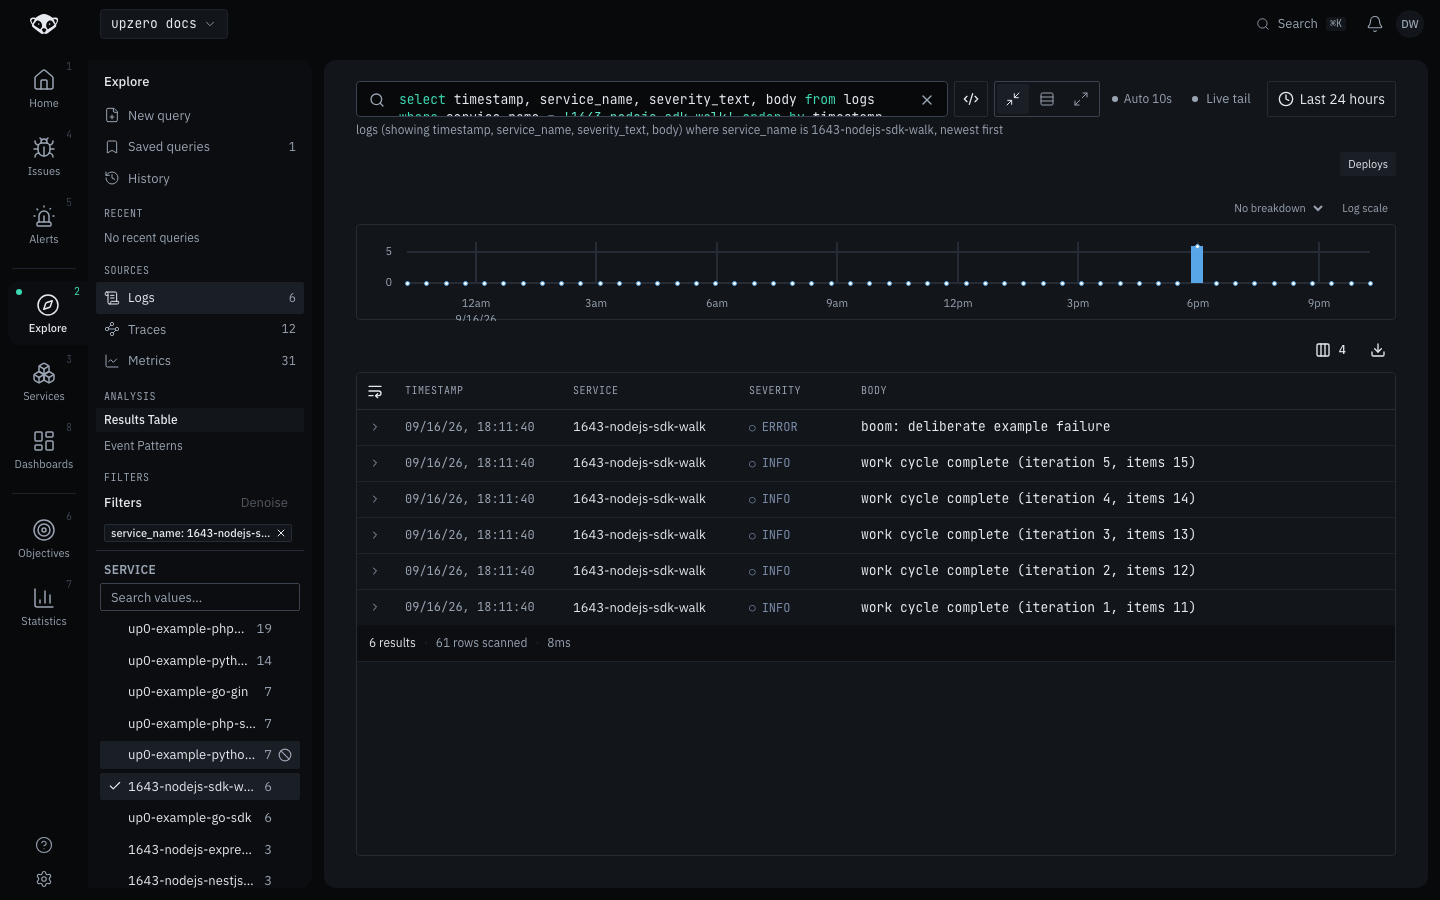This screenshot has width=1440, height=900.
Task: Start a New query
Action: (200, 116)
